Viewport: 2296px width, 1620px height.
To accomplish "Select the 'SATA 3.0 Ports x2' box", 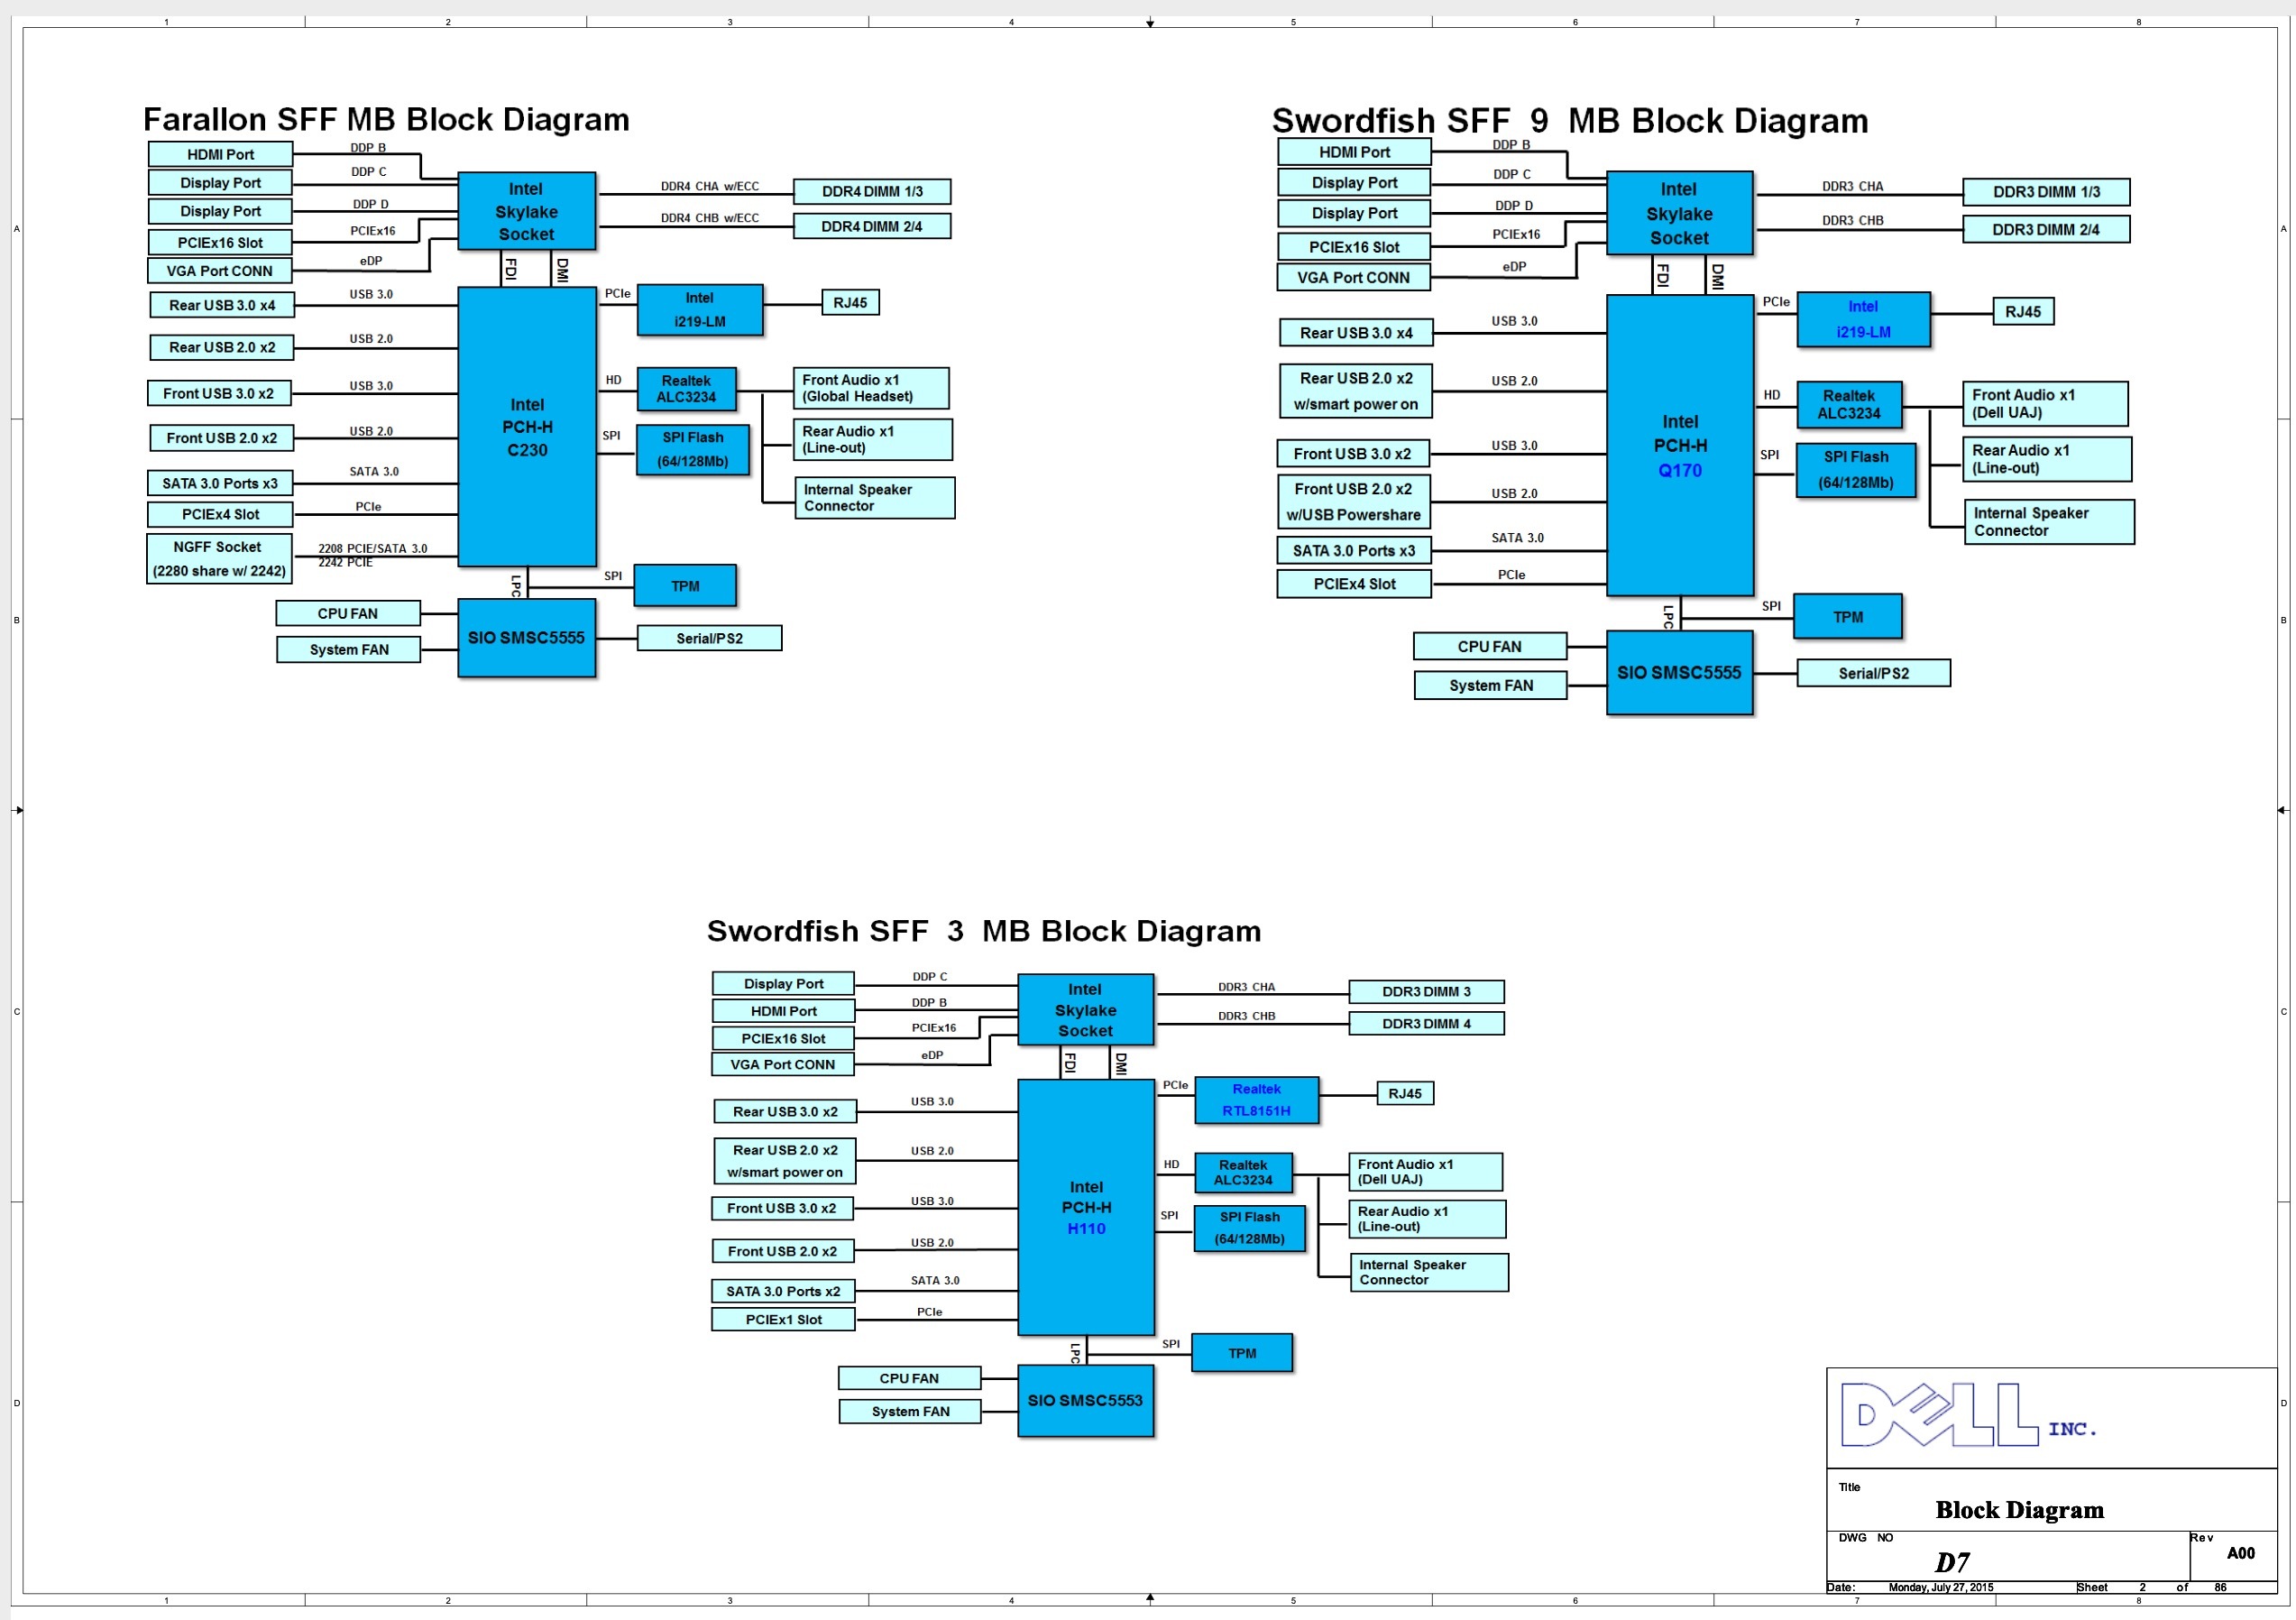I will 783,1292.
